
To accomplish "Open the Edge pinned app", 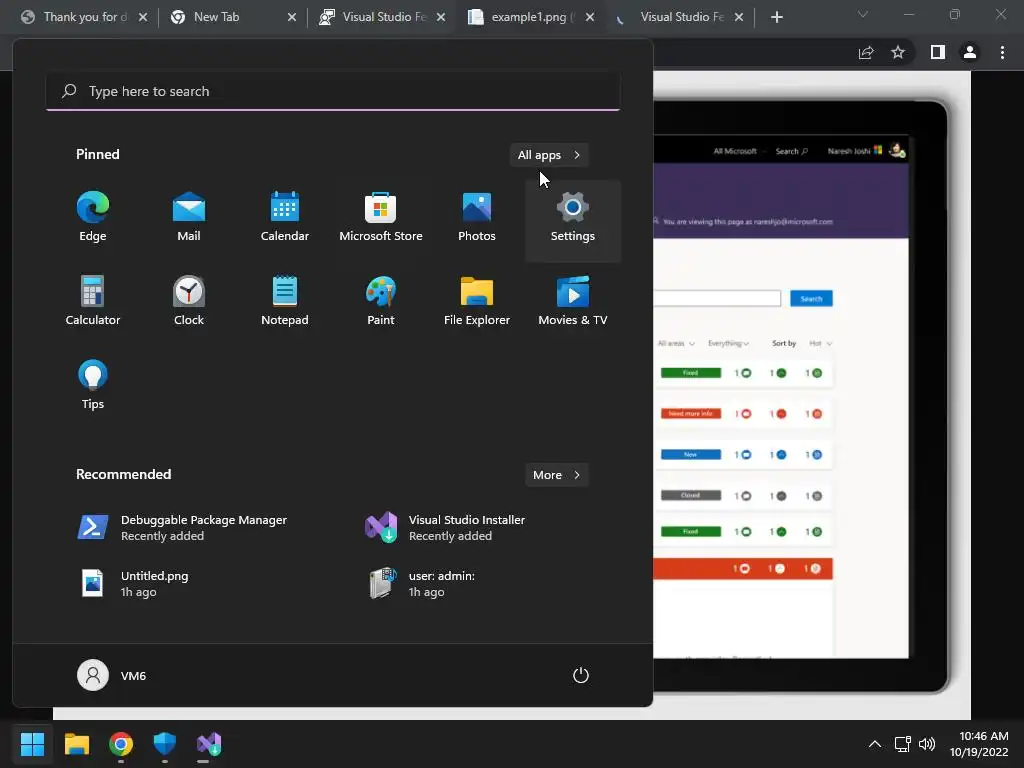I will tap(93, 218).
